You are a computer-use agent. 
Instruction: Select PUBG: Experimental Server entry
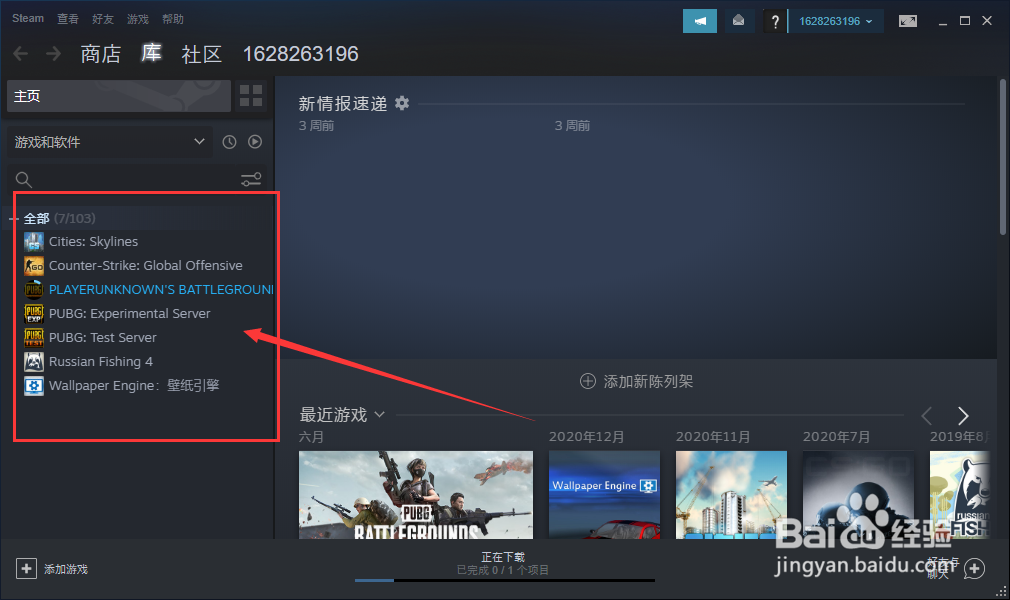click(129, 314)
